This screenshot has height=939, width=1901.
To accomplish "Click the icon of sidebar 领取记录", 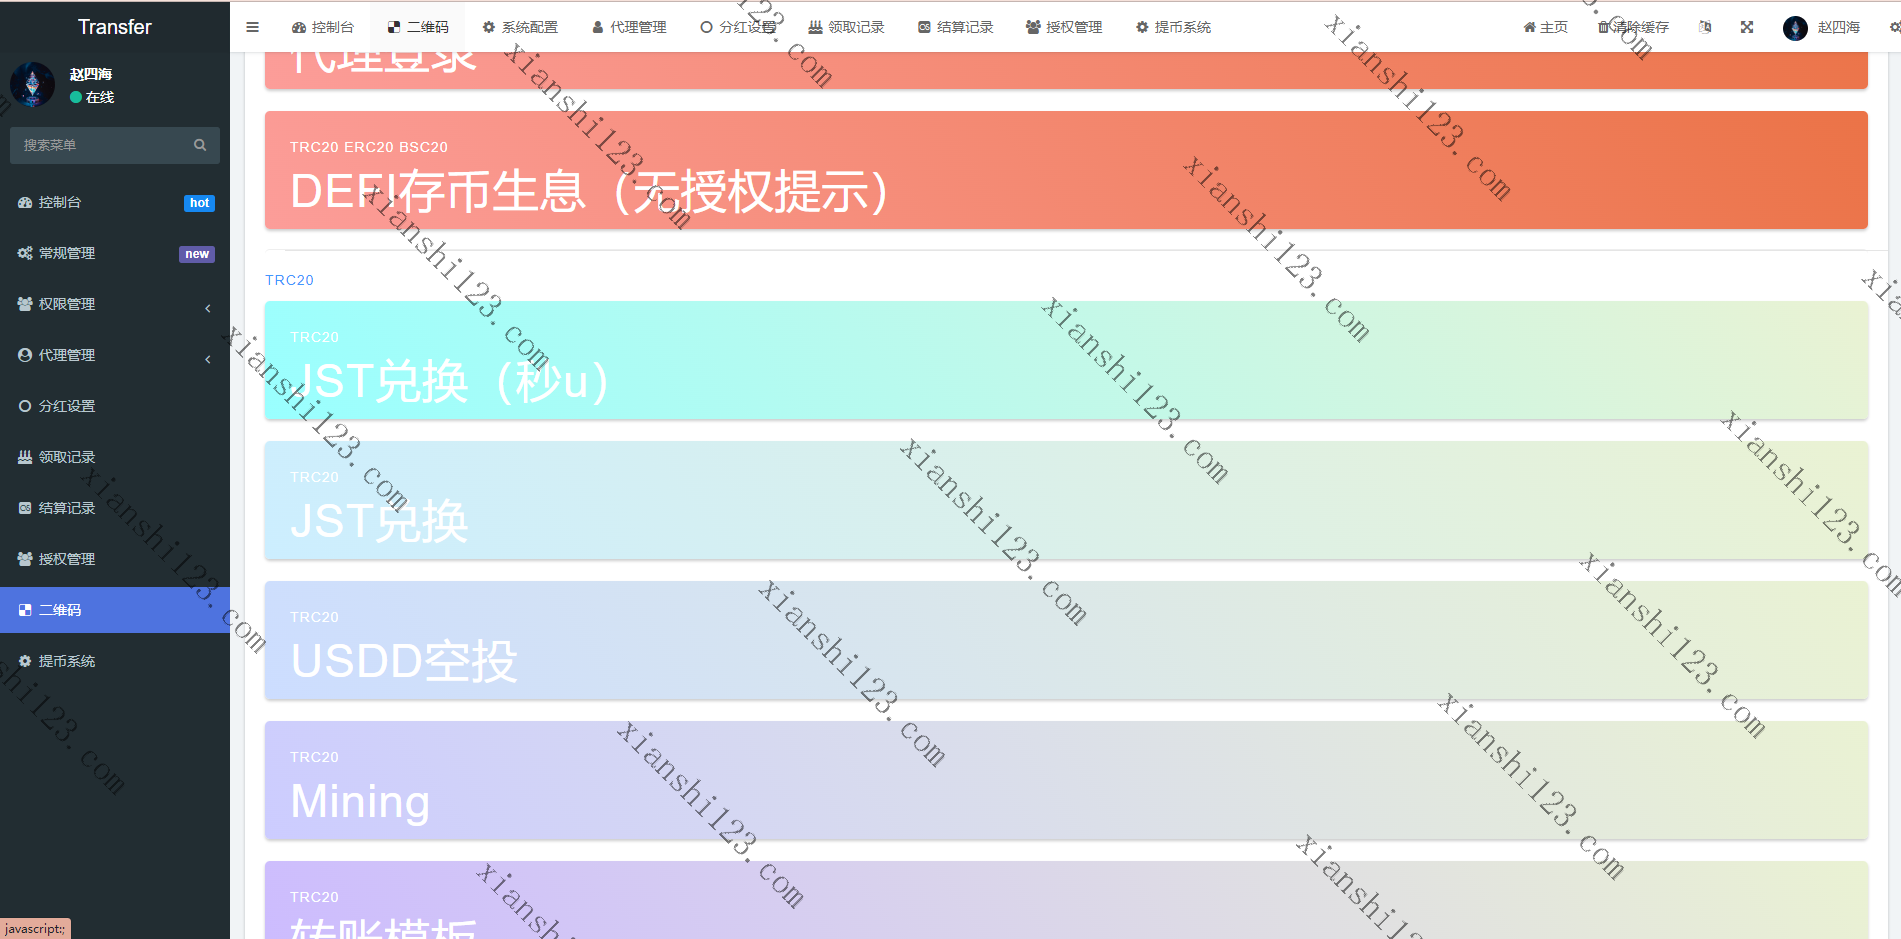I will tap(25, 457).
